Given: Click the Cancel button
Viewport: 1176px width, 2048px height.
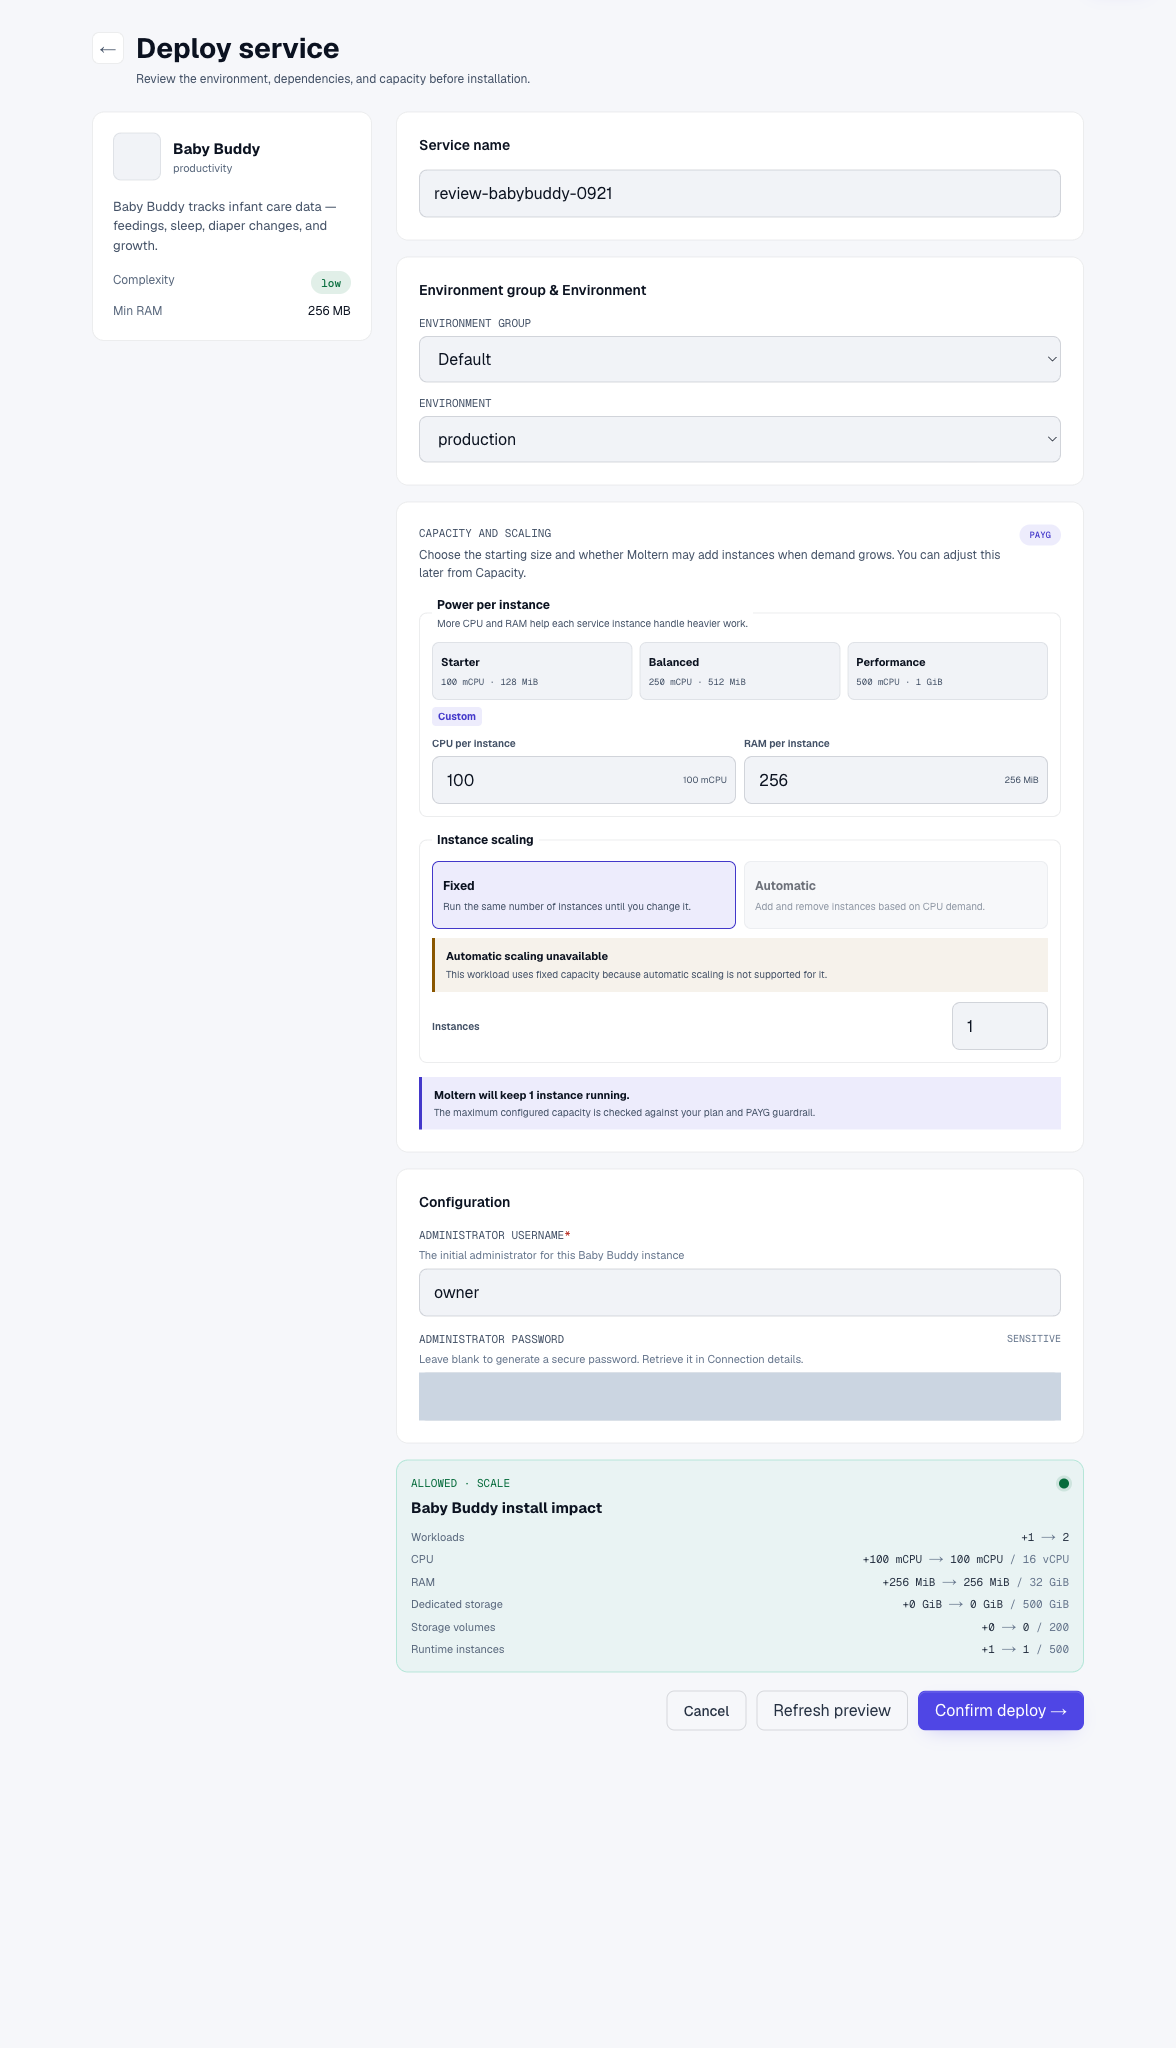Looking at the screenshot, I should click(706, 1711).
